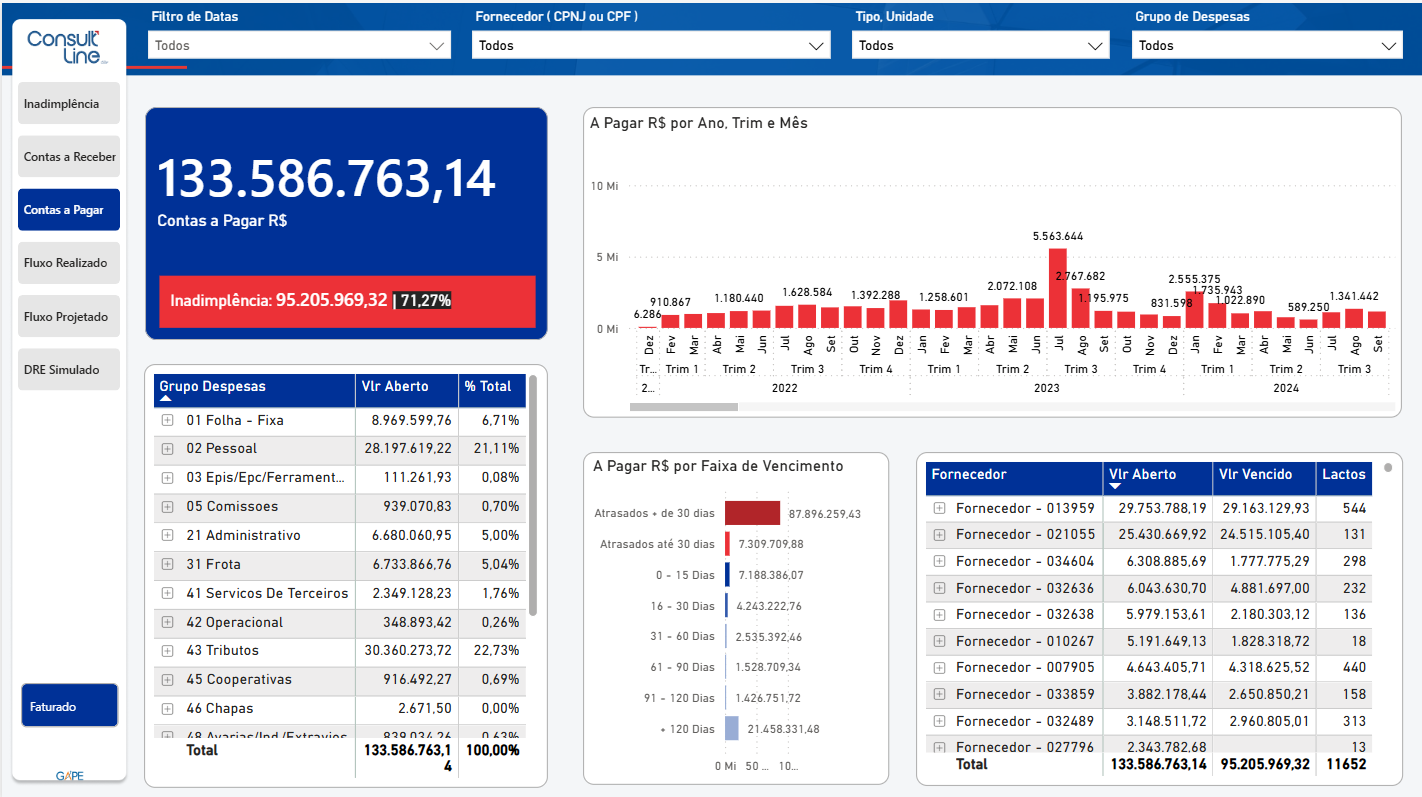This screenshot has width=1422, height=797.
Task: Expand the 46 Chapas row
Action: 168,709
